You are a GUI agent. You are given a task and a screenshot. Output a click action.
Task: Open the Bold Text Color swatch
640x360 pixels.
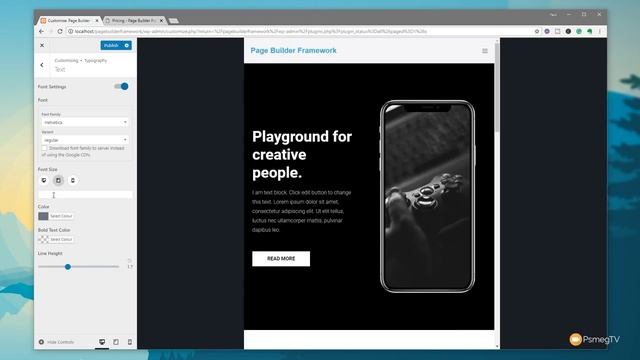43,240
